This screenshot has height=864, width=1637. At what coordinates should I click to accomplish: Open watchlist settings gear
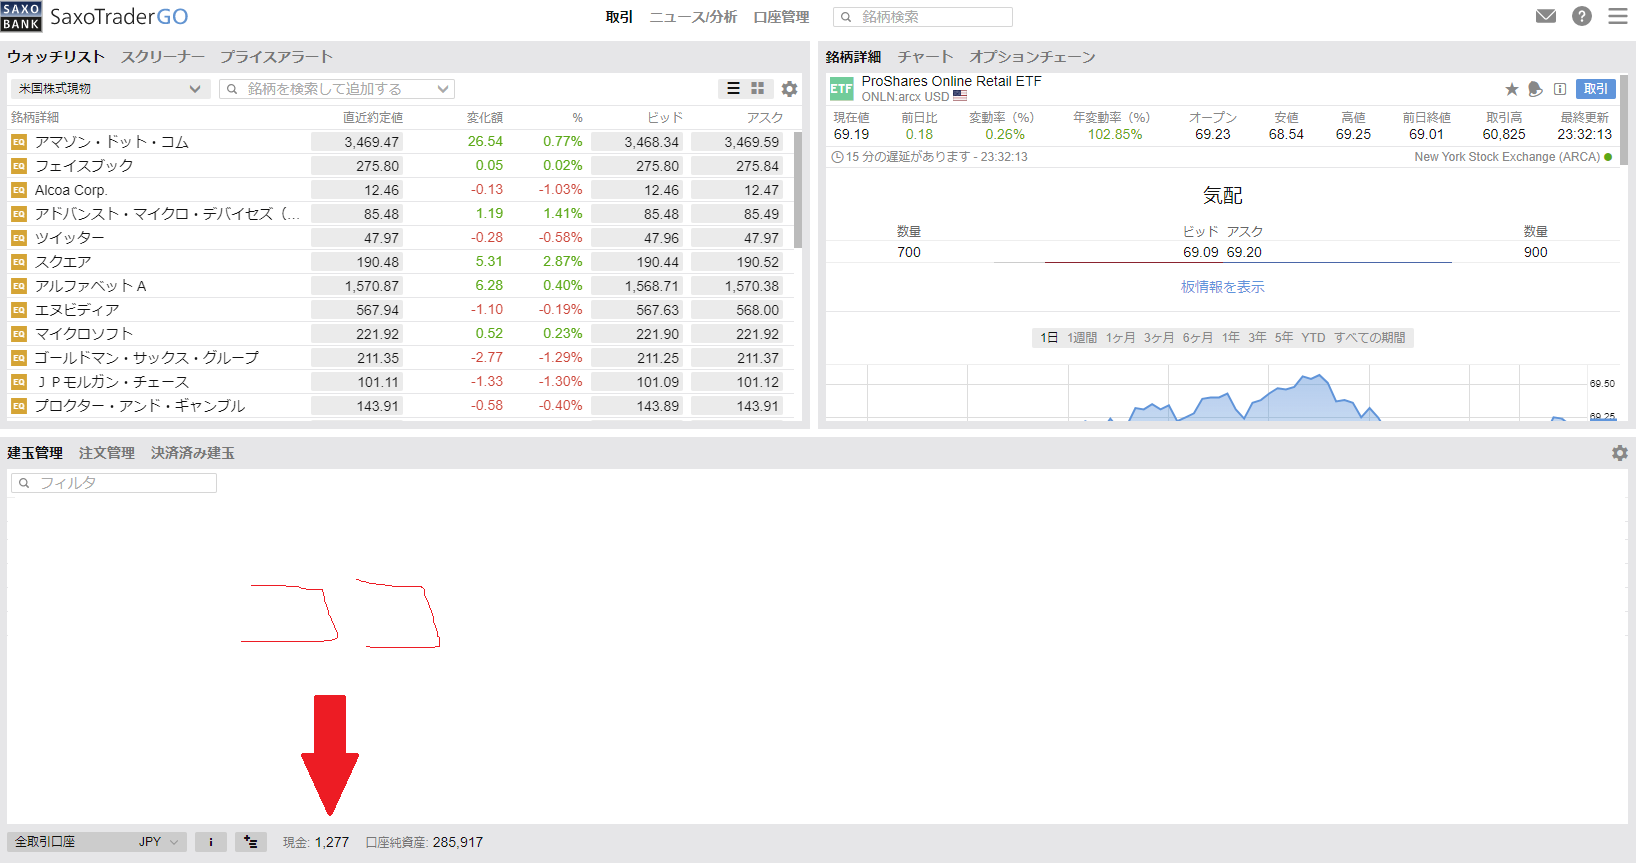(790, 89)
